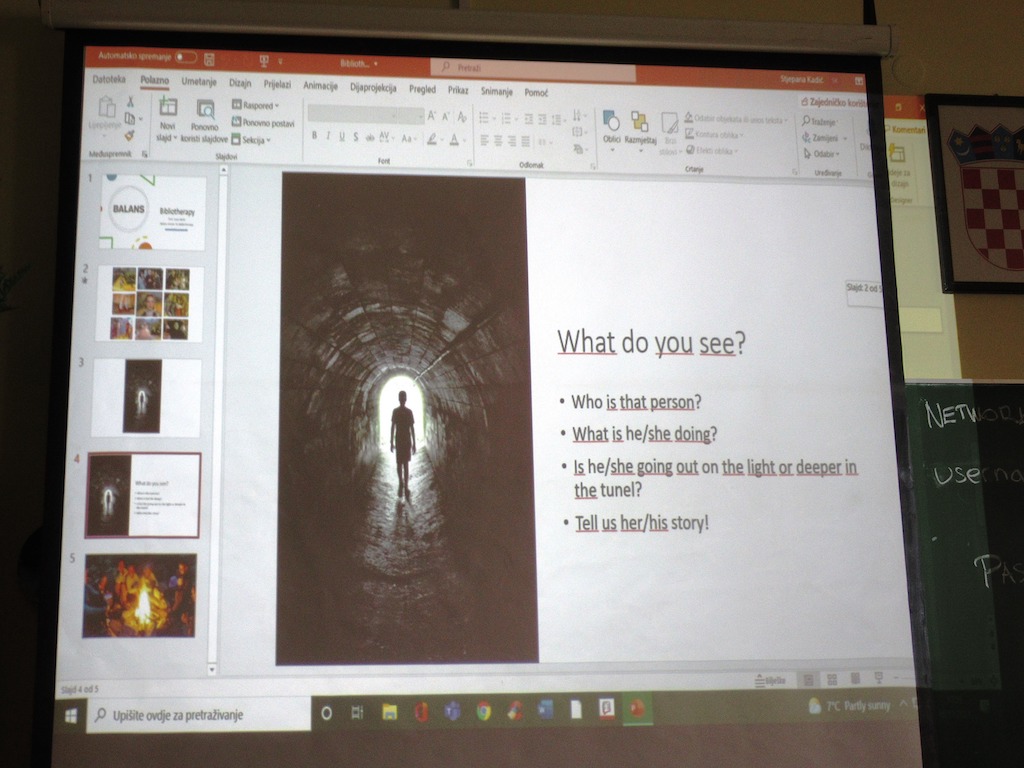
Task: Click the Cut scissors icon
Action: click(130, 101)
